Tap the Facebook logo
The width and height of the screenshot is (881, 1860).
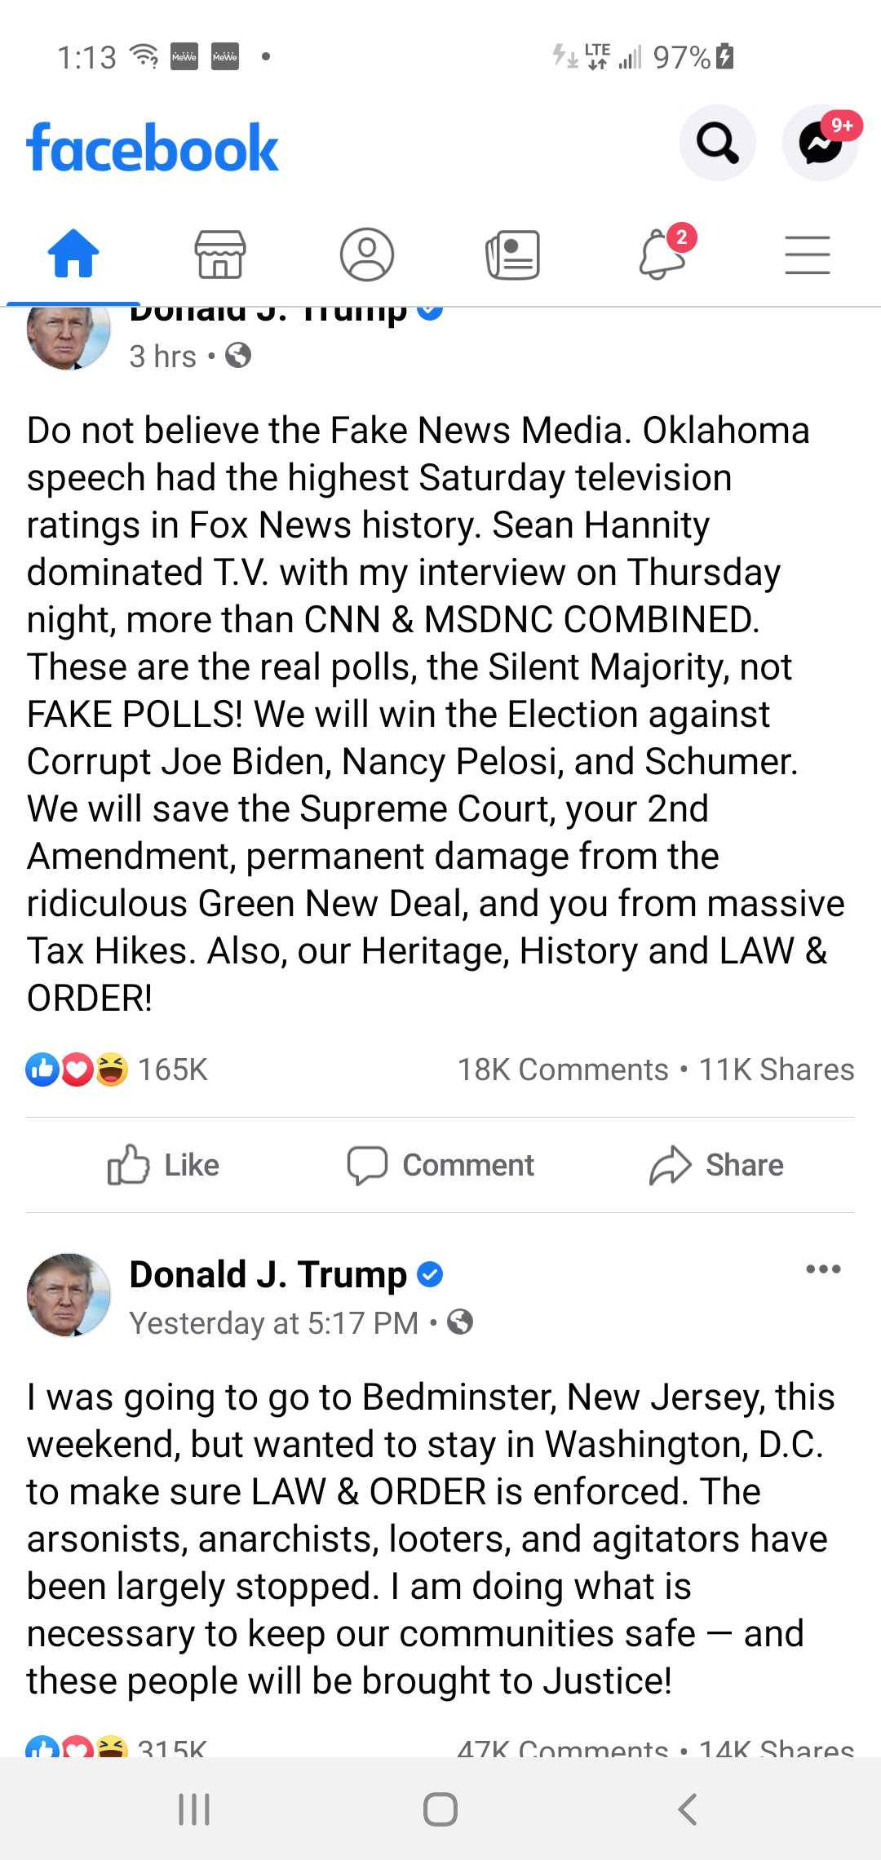pyautogui.click(x=152, y=148)
